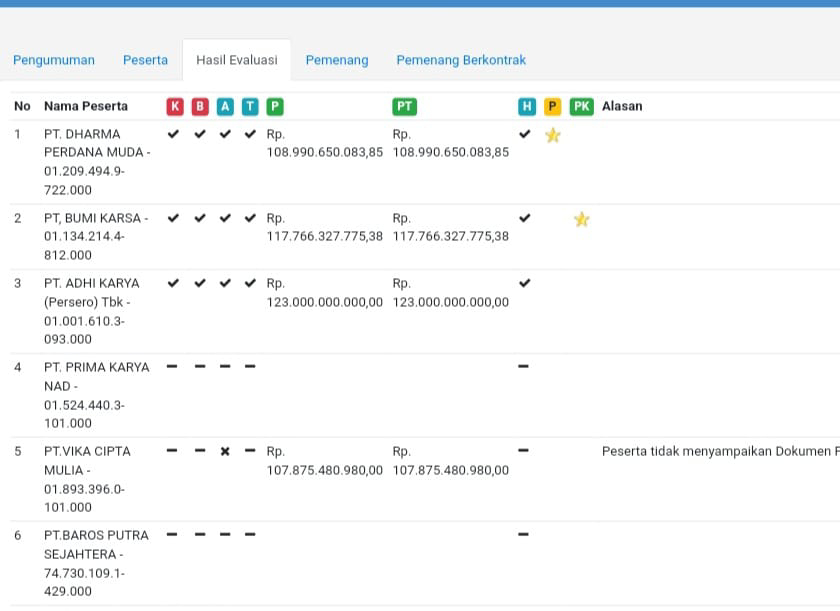The image size is (840, 611).
Task: Click the H dash for PT.VIKA CIPTA MULIA
Action: 523,450
